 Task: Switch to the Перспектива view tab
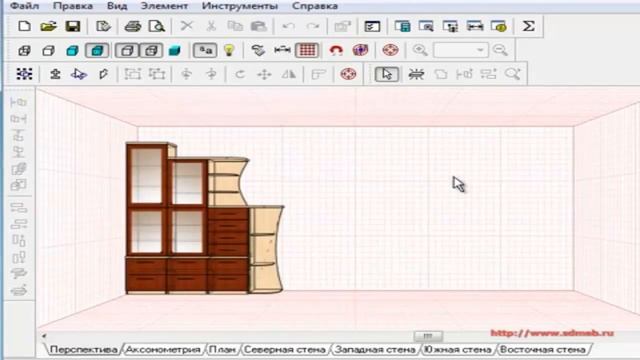[x=84, y=350]
